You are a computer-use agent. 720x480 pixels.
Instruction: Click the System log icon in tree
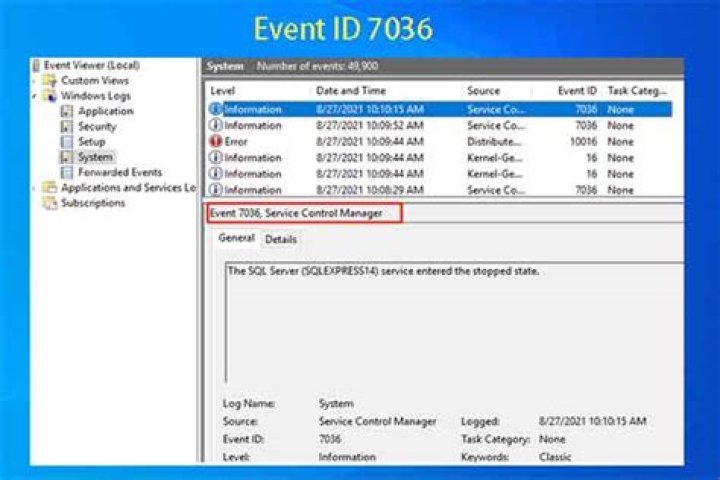click(x=67, y=157)
